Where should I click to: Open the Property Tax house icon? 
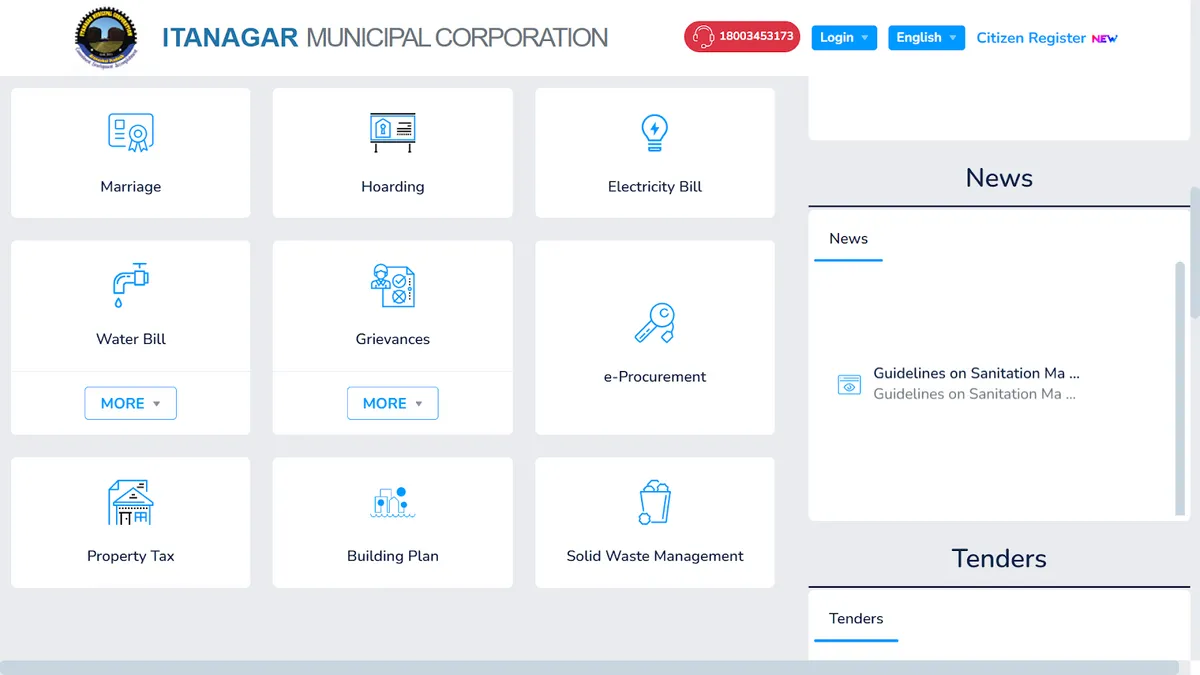(x=130, y=502)
